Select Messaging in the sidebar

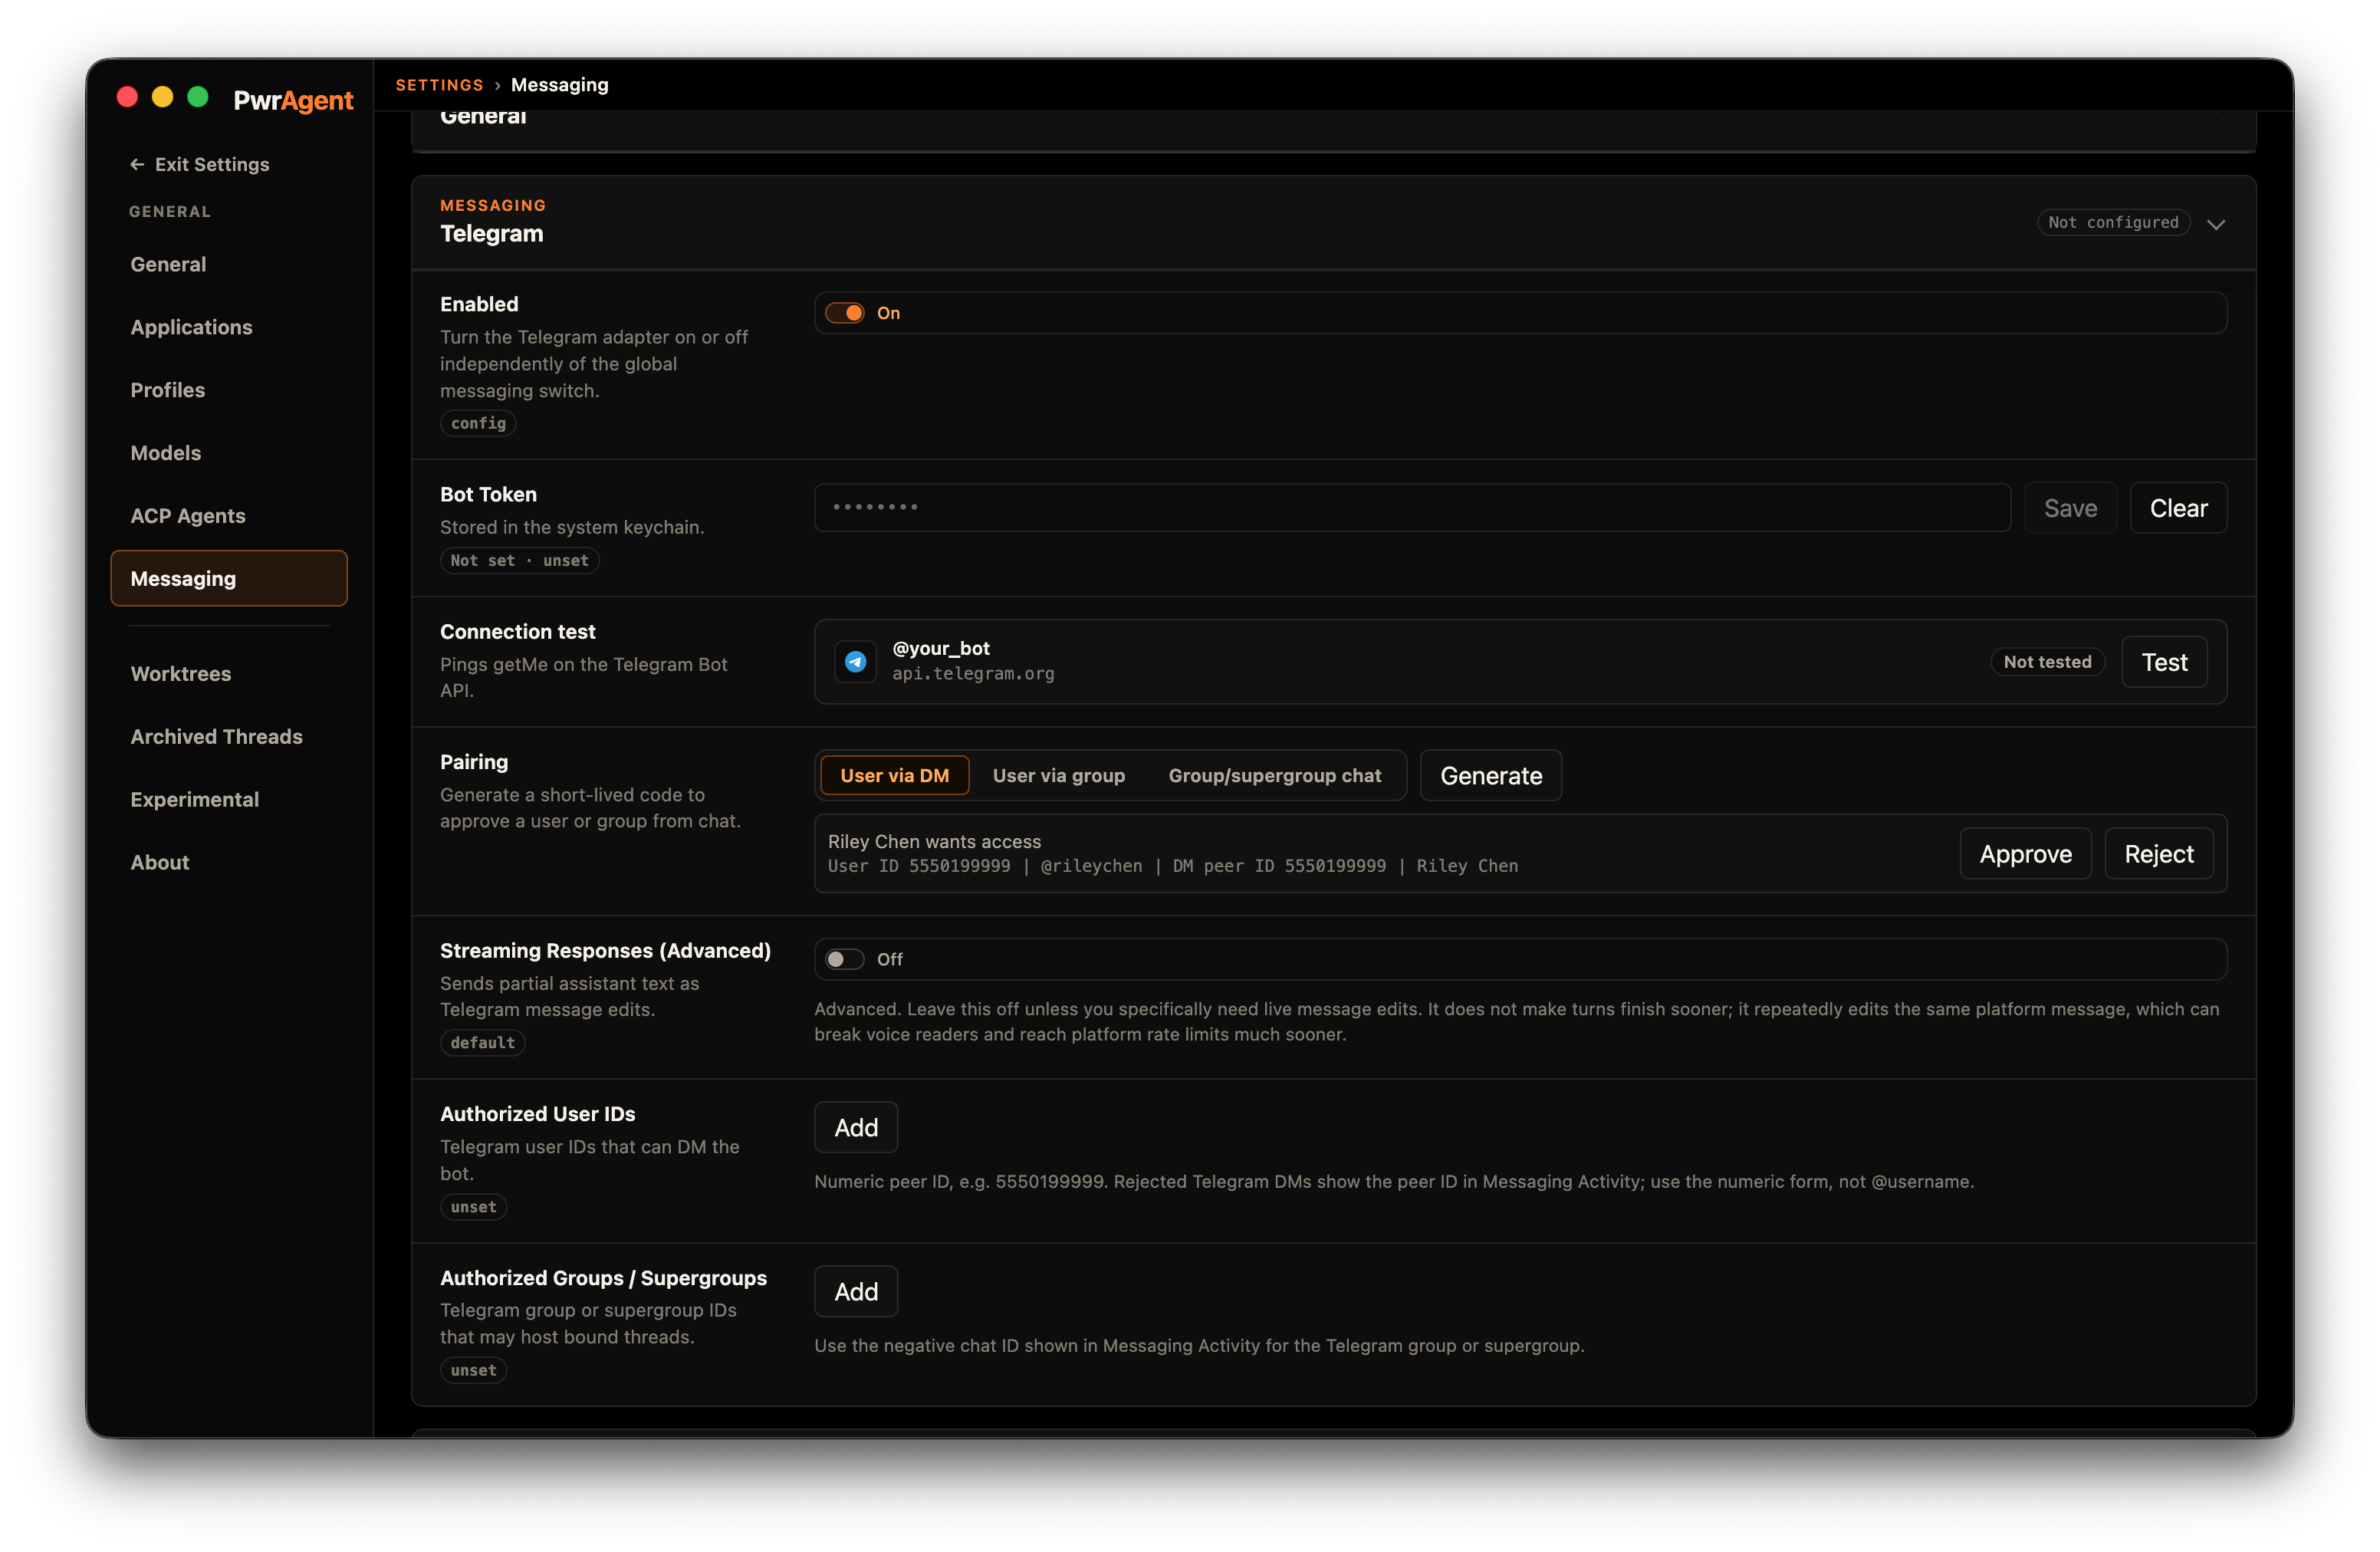[229, 578]
